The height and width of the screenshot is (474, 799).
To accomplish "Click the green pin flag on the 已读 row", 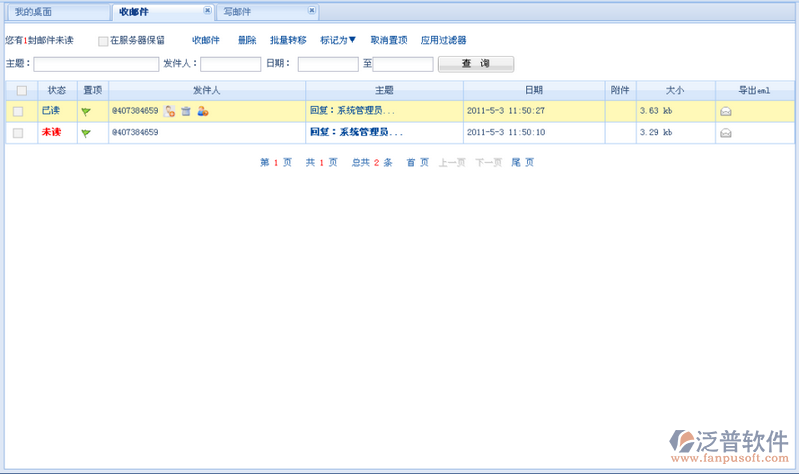I will [86, 111].
